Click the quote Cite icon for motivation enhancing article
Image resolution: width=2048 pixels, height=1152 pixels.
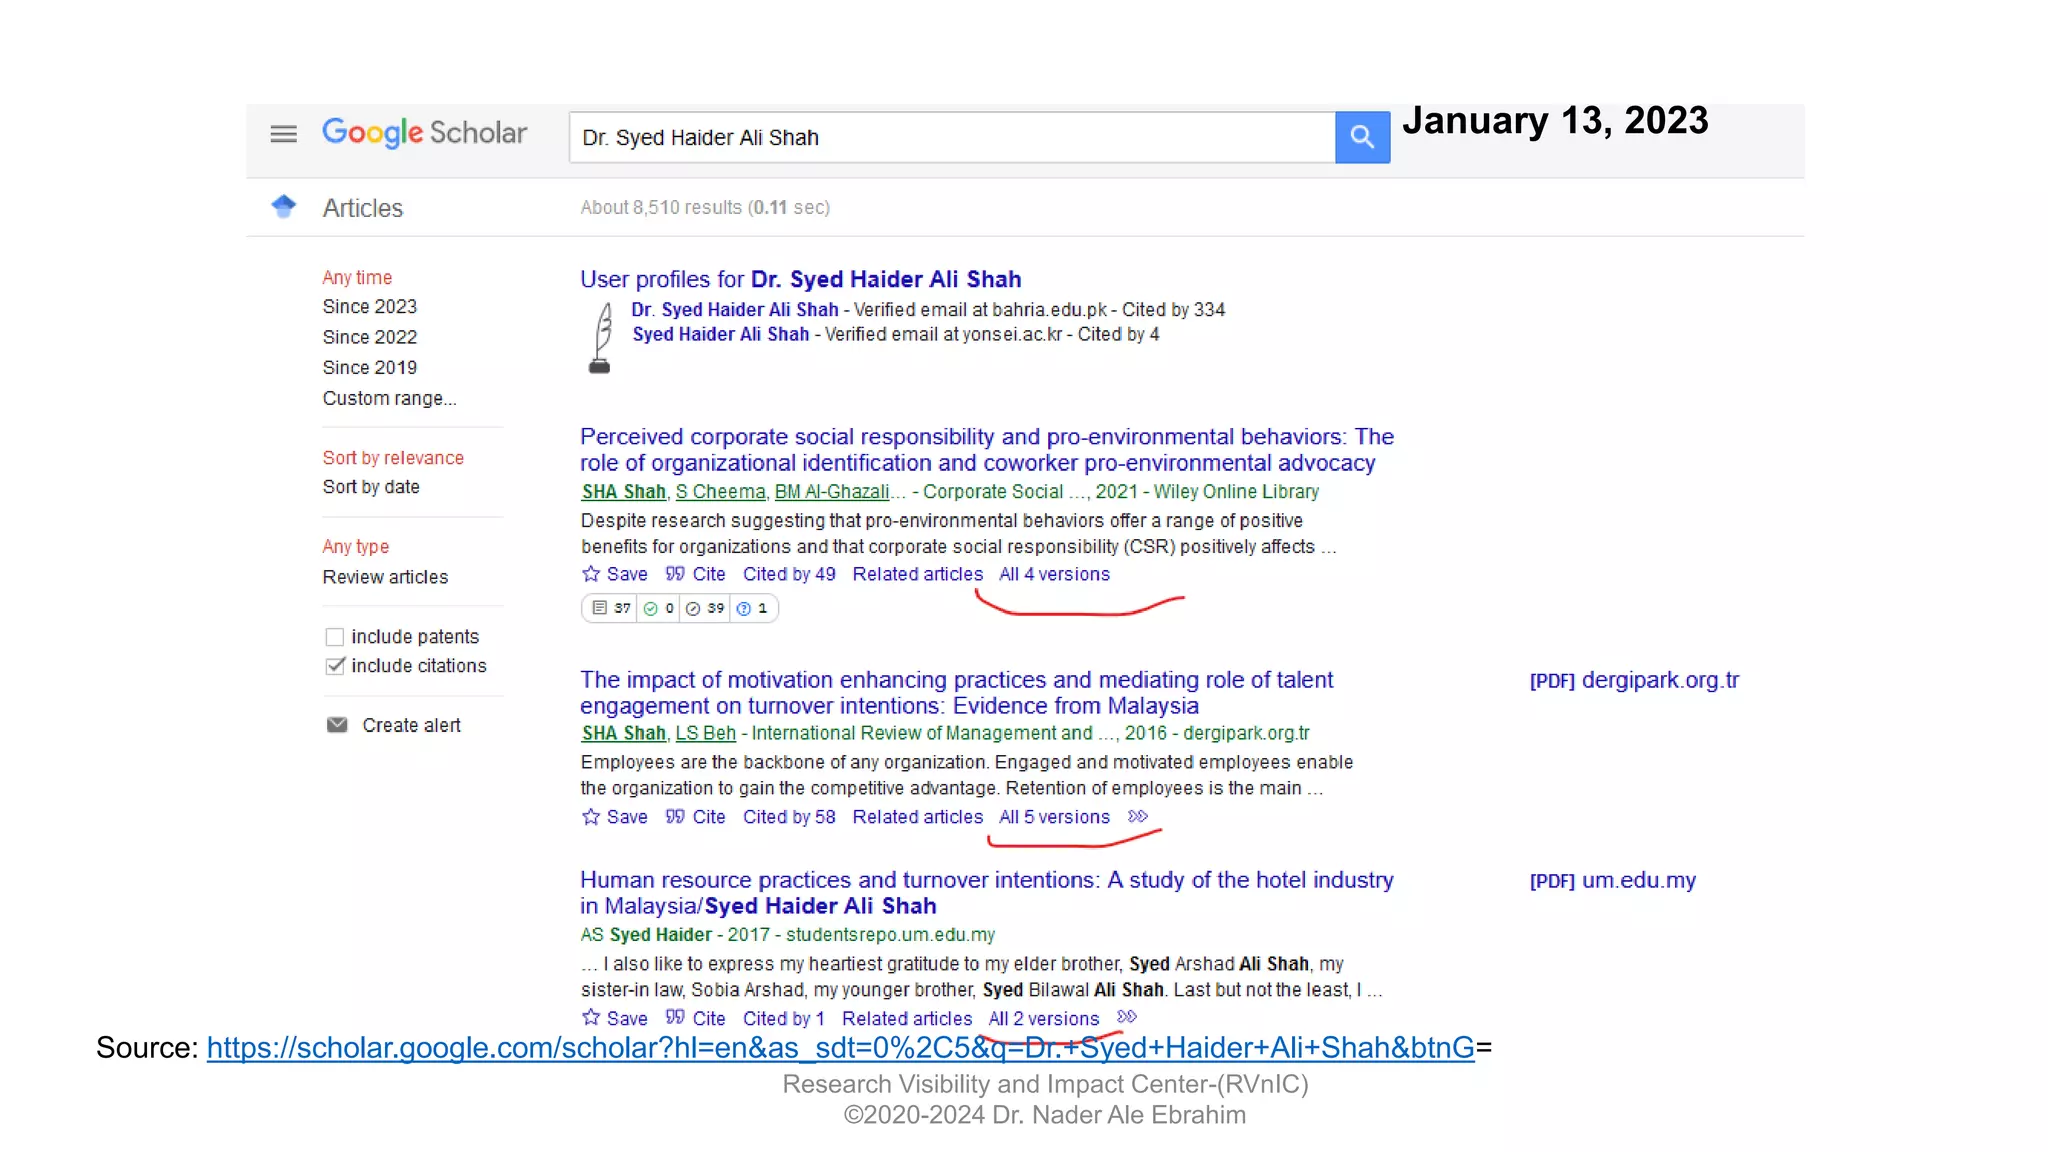(675, 817)
